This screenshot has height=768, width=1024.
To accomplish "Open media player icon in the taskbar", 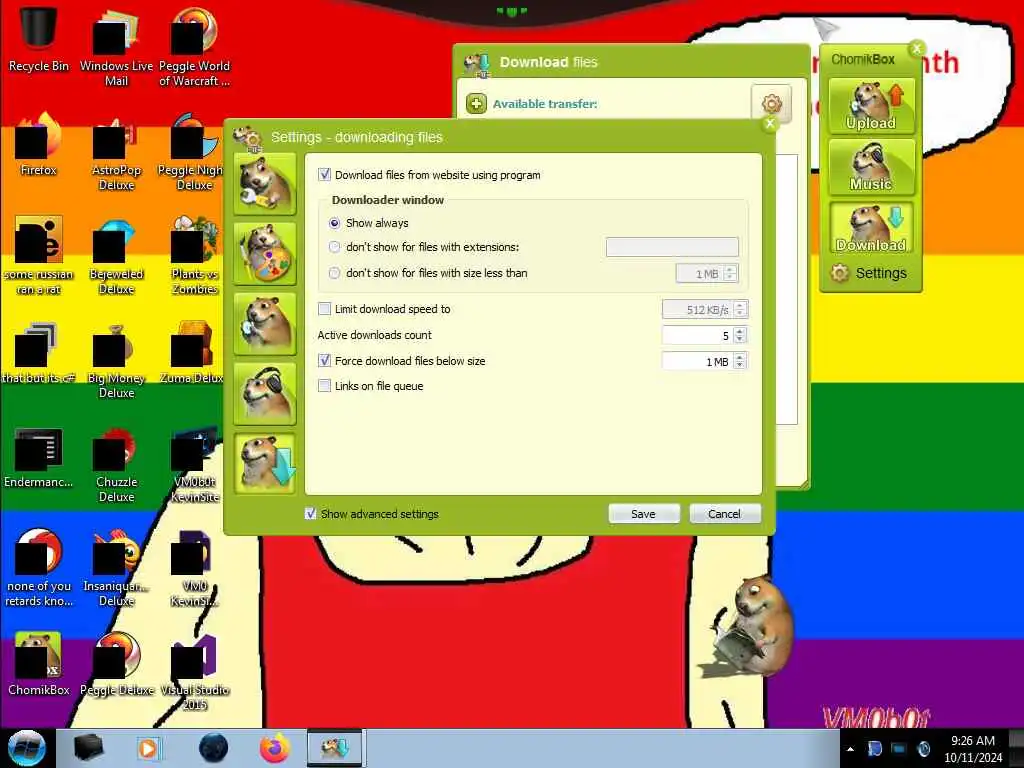I will click(148, 748).
